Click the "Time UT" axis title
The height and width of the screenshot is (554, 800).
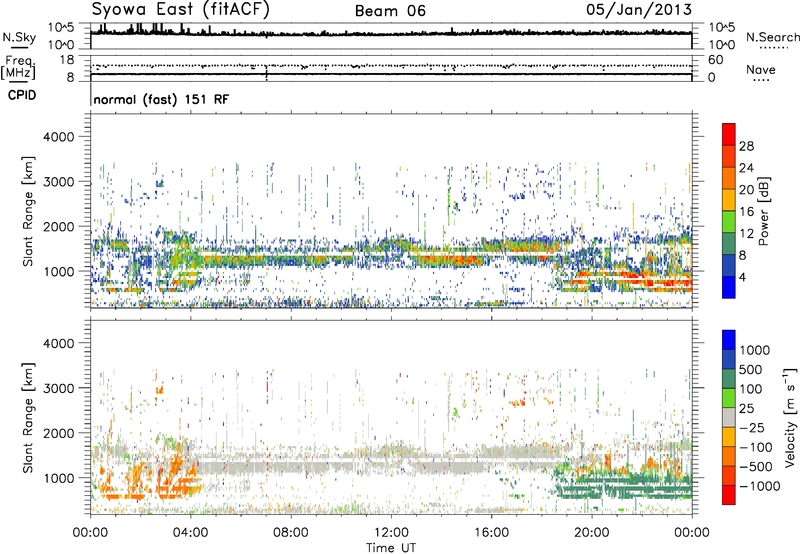(391, 548)
